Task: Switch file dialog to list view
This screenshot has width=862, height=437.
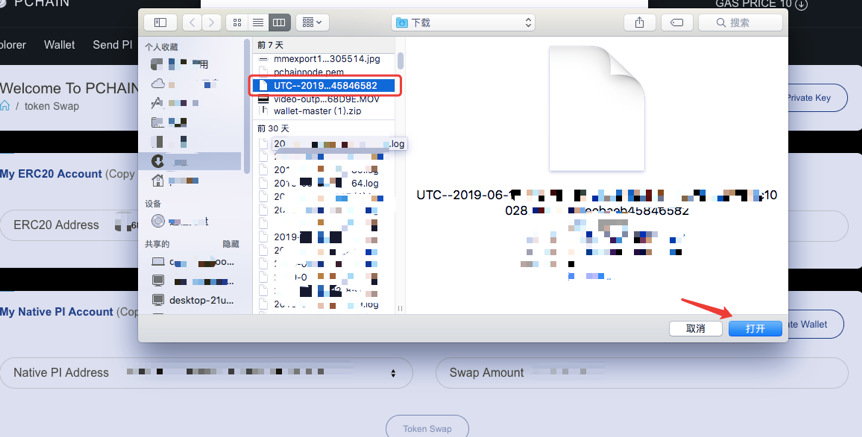Action: (x=258, y=23)
